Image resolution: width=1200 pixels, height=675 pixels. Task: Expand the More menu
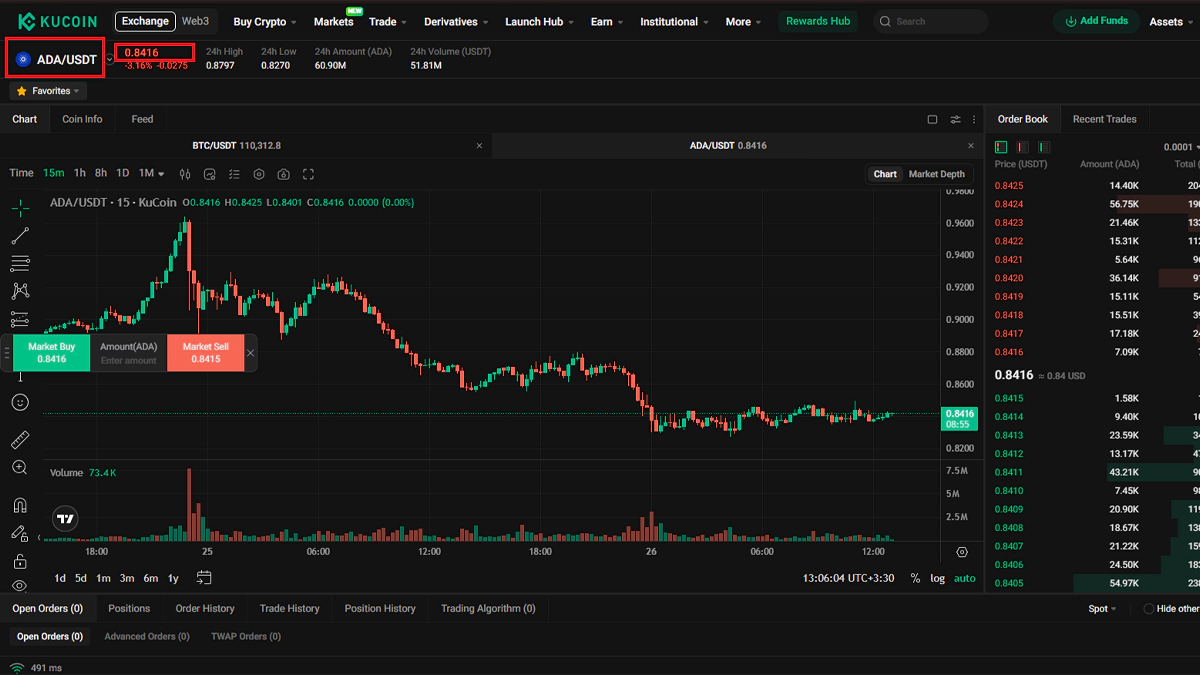coord(743,22)
